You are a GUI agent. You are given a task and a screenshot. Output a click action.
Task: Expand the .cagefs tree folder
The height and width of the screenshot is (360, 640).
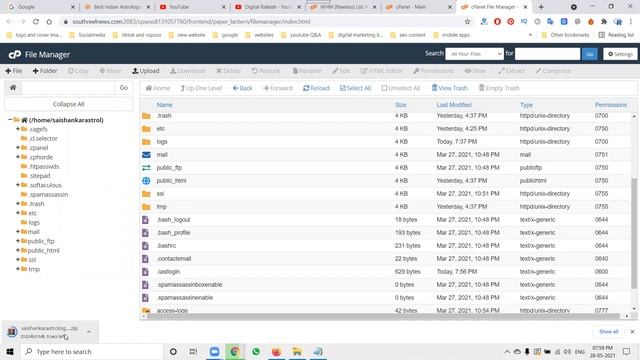[x=18, y=129]
